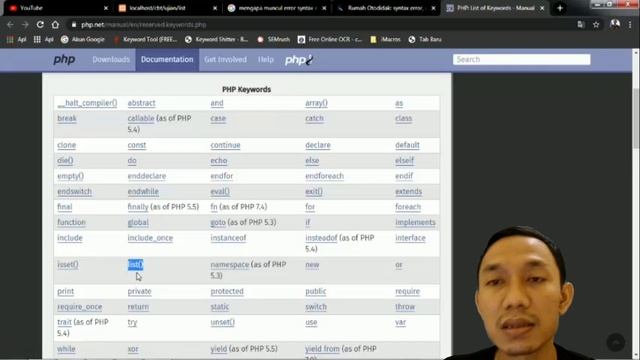Open the foreach keyword link
640x360 pixels.
(408, 207)
